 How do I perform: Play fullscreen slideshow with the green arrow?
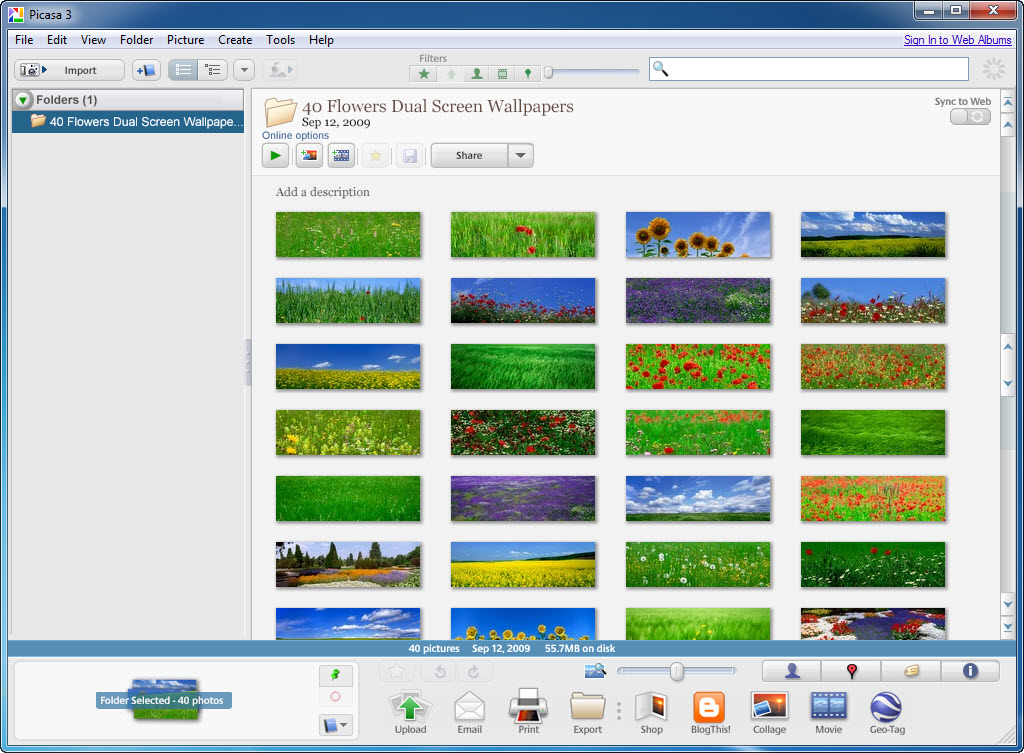click(276, 155)
